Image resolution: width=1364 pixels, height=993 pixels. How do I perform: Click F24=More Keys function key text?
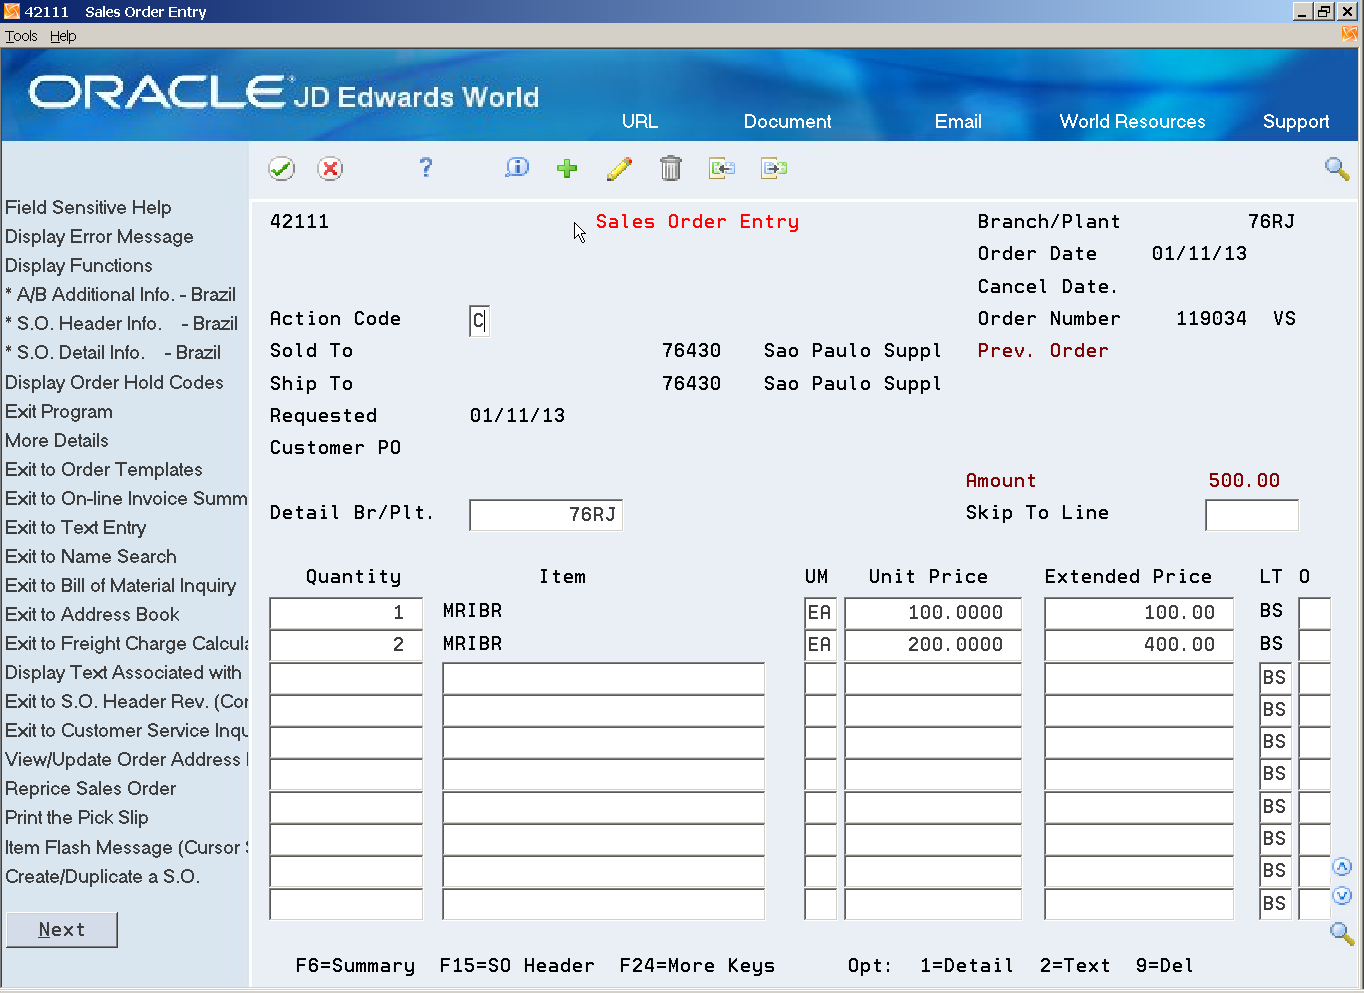click(x=697, y=965)
